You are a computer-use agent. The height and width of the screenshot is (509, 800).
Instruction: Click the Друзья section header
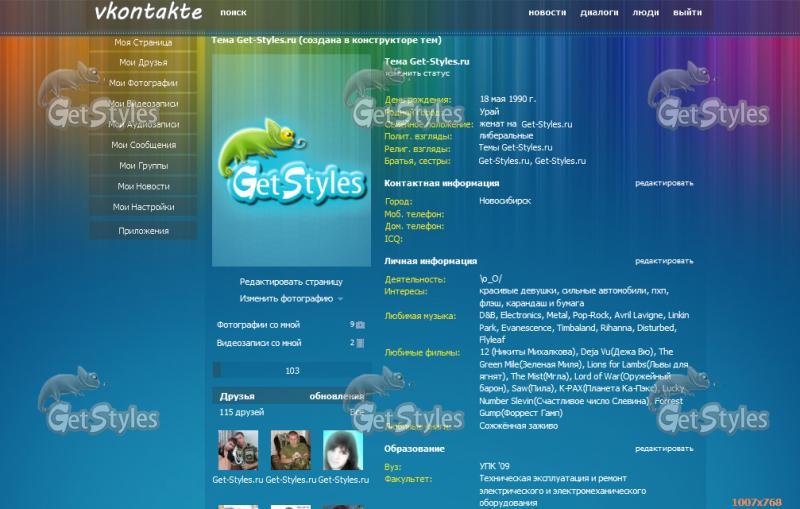click(237, 396)
